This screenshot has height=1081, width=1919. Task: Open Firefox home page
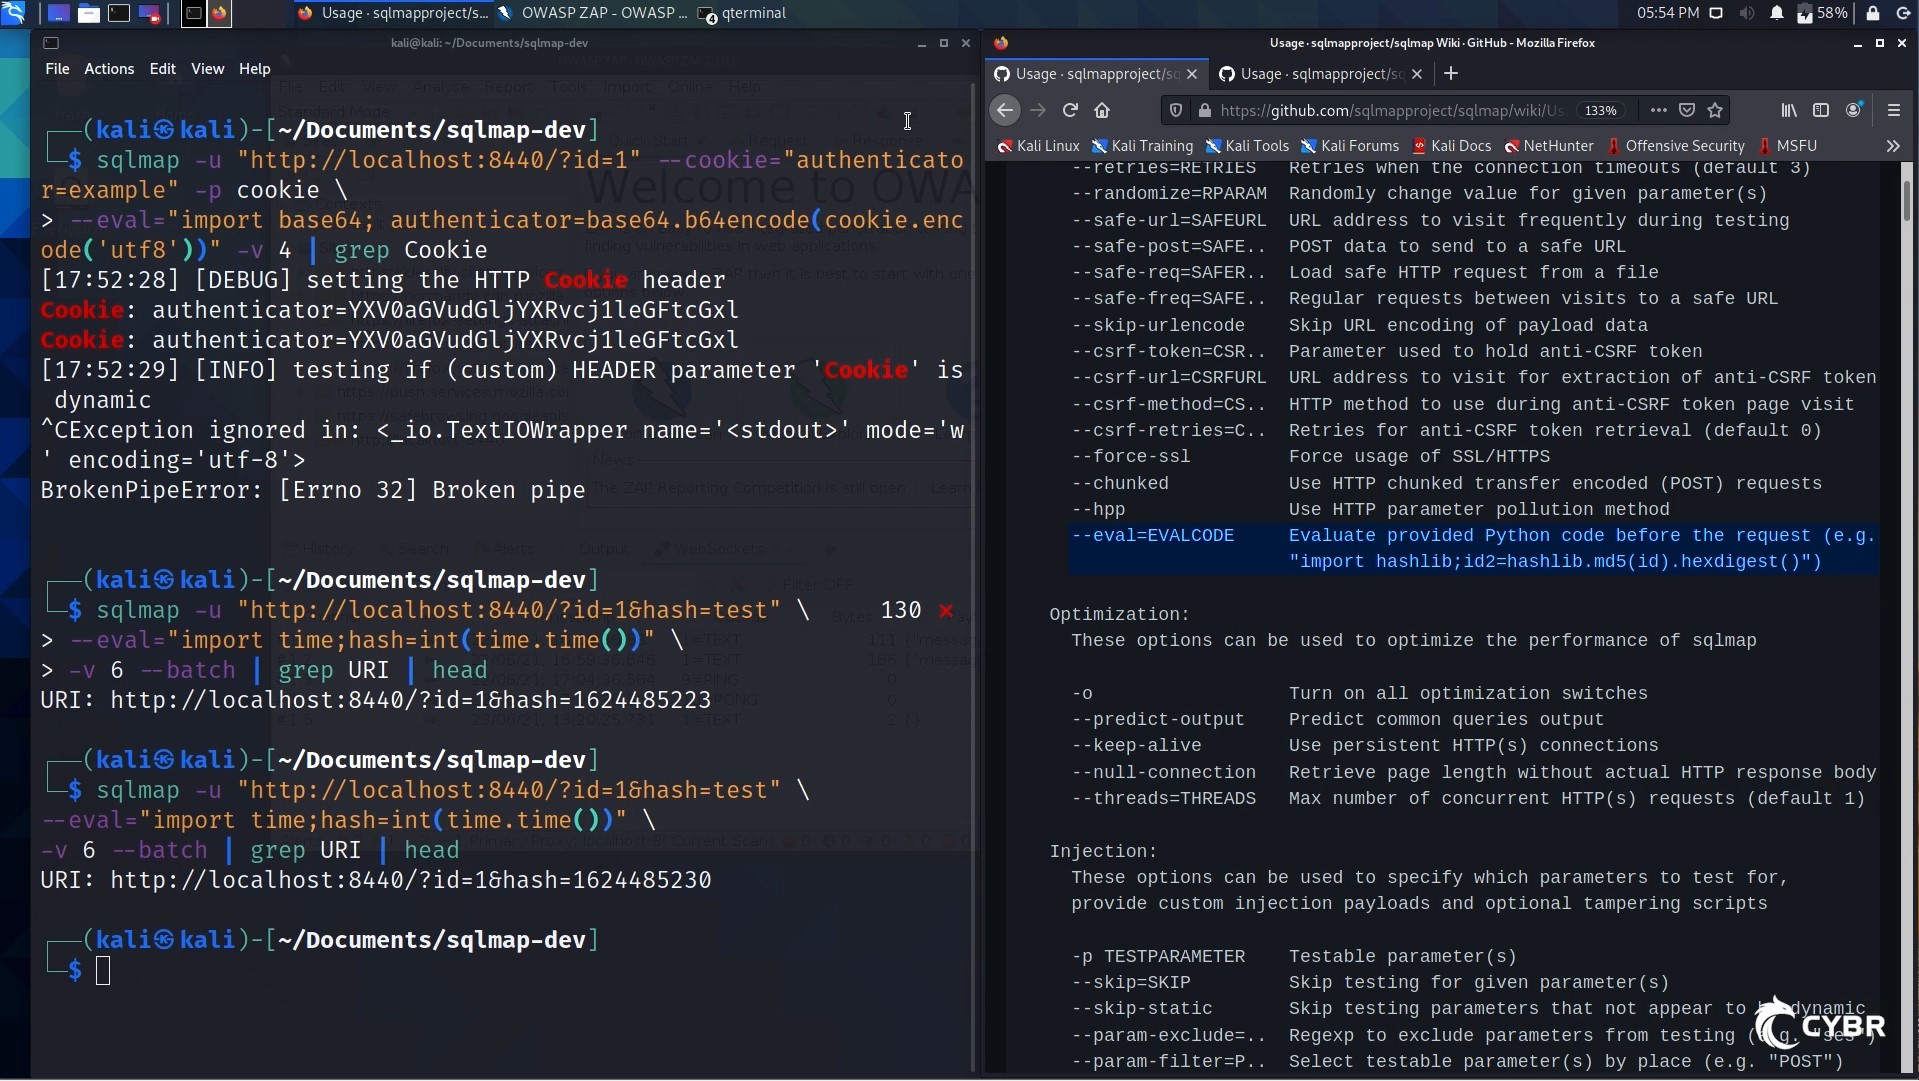tap(1102, 110)
